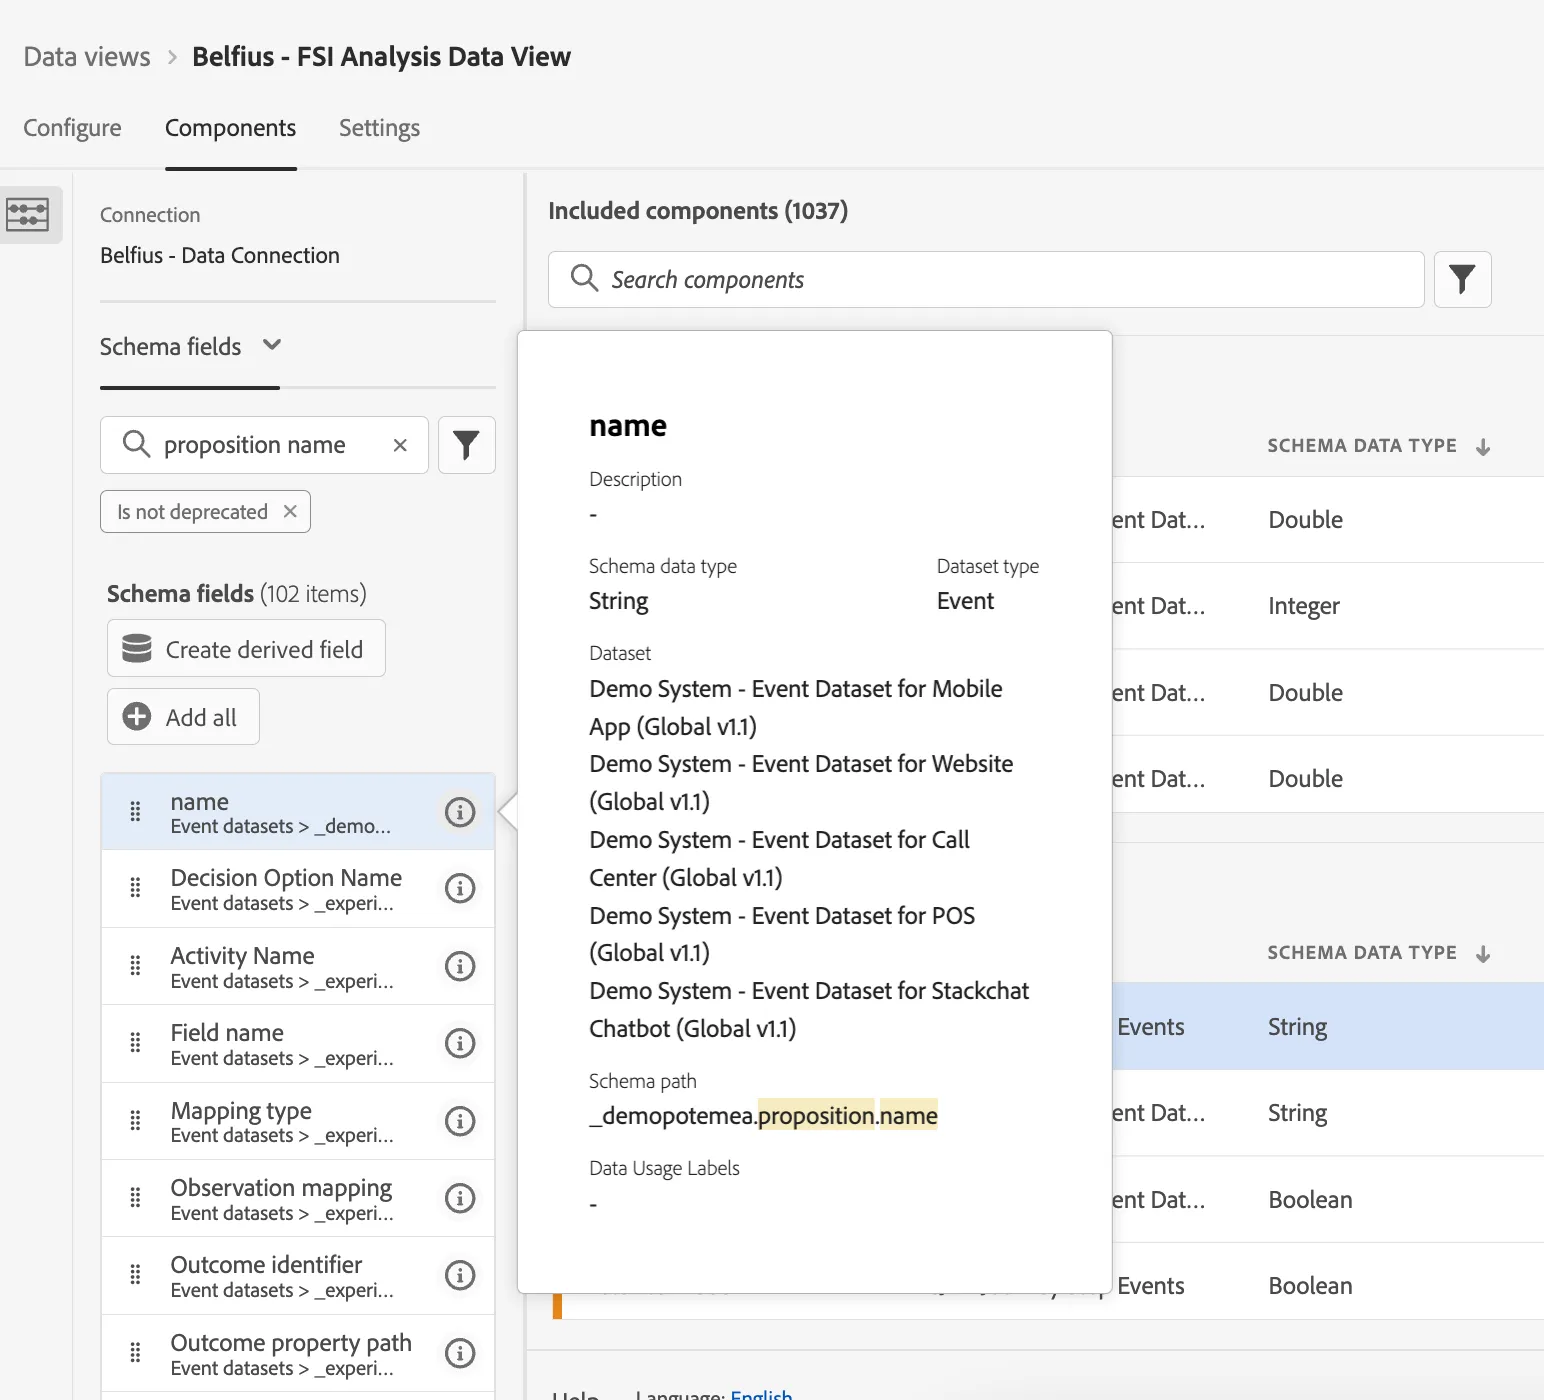Select the Outcome identifier schema field
1544x1400 pixels.
coord(298,1275)
